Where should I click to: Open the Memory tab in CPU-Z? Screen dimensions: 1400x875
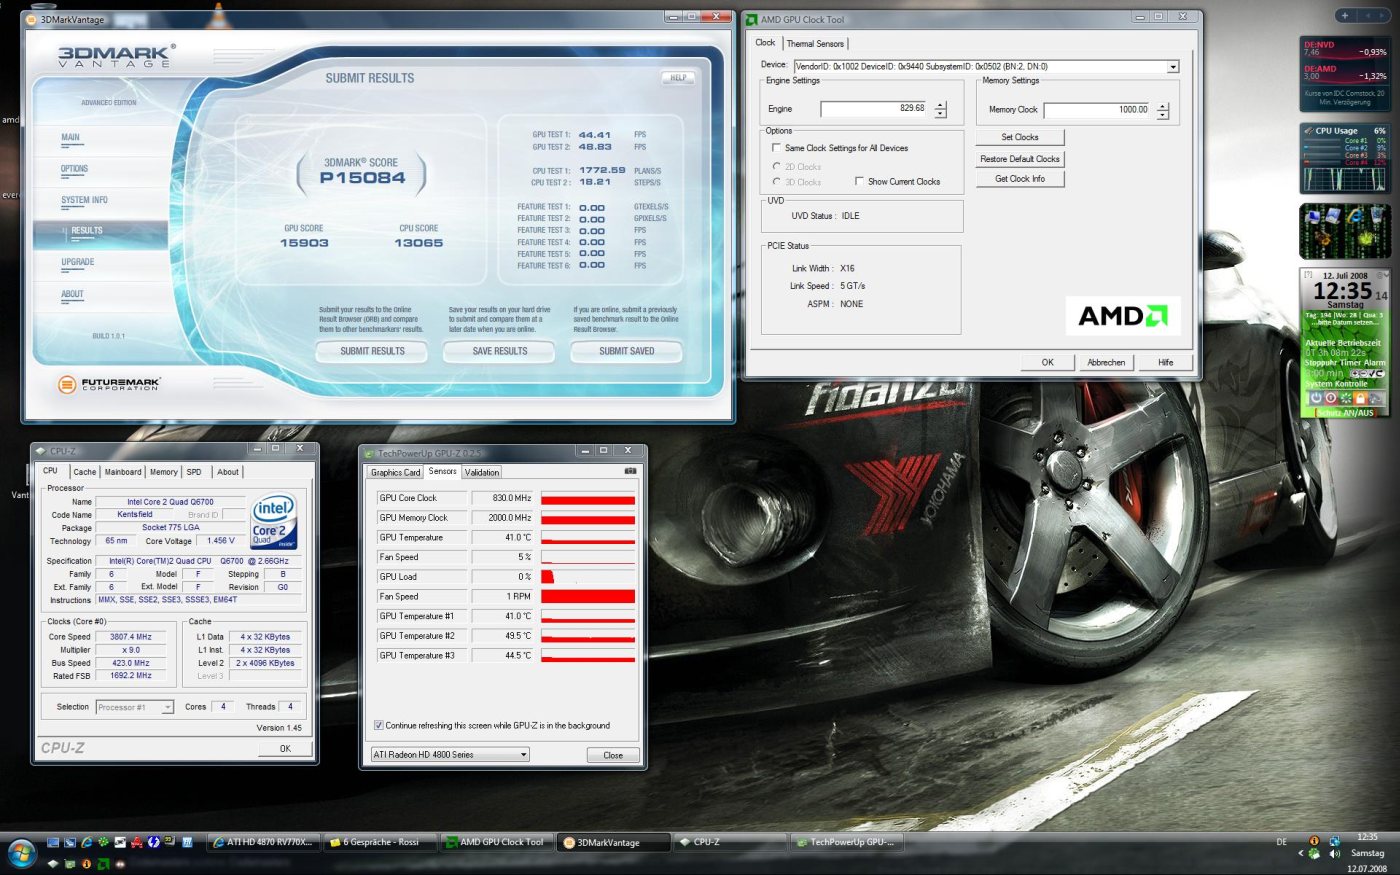pyautogui.click(x=164, y=472)
